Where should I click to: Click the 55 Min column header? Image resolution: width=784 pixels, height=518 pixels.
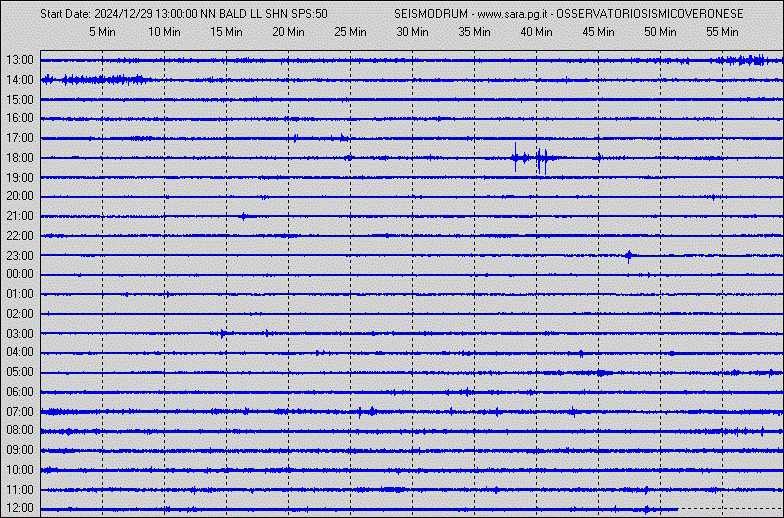722,32
